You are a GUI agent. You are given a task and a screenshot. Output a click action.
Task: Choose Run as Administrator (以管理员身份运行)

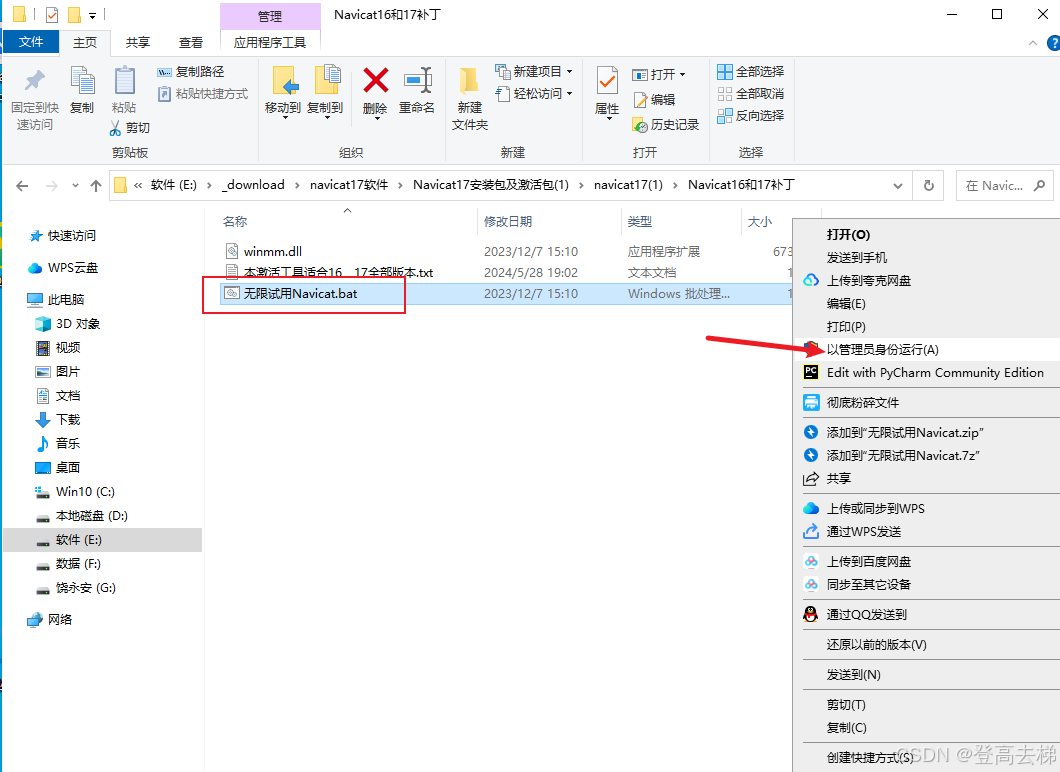(x=882, y=349)
